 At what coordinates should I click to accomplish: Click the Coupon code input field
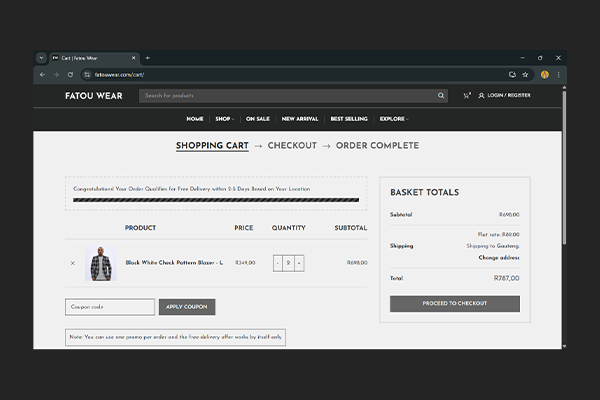click(x=110, y=307)
